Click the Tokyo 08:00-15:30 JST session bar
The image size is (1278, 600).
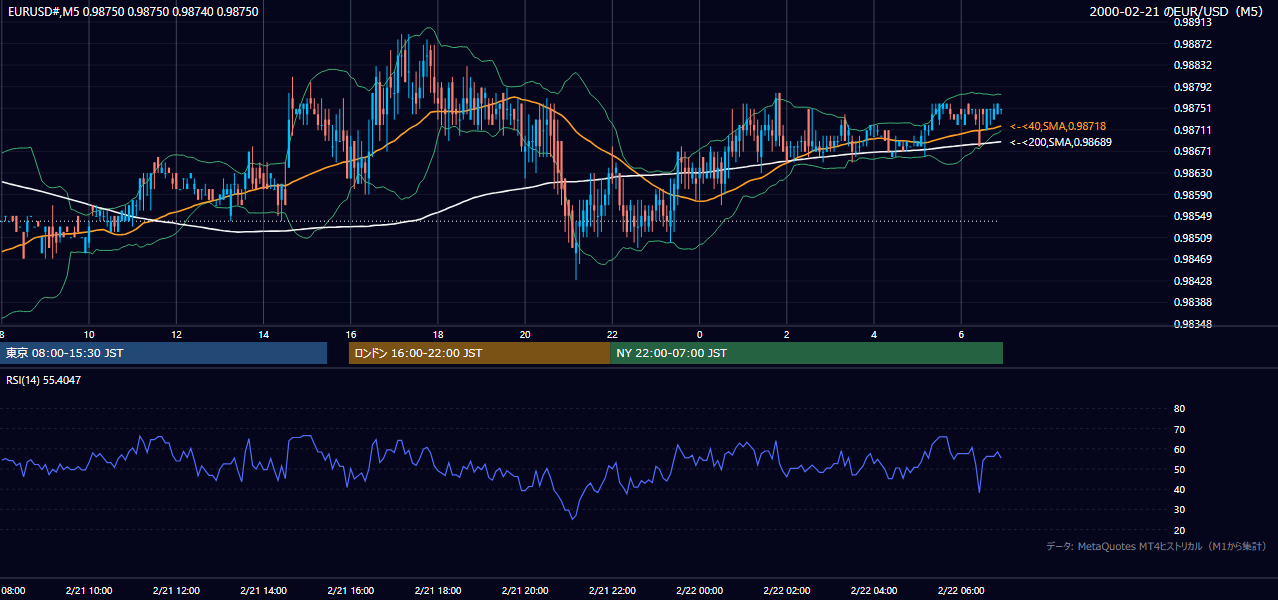coord(163,353)
